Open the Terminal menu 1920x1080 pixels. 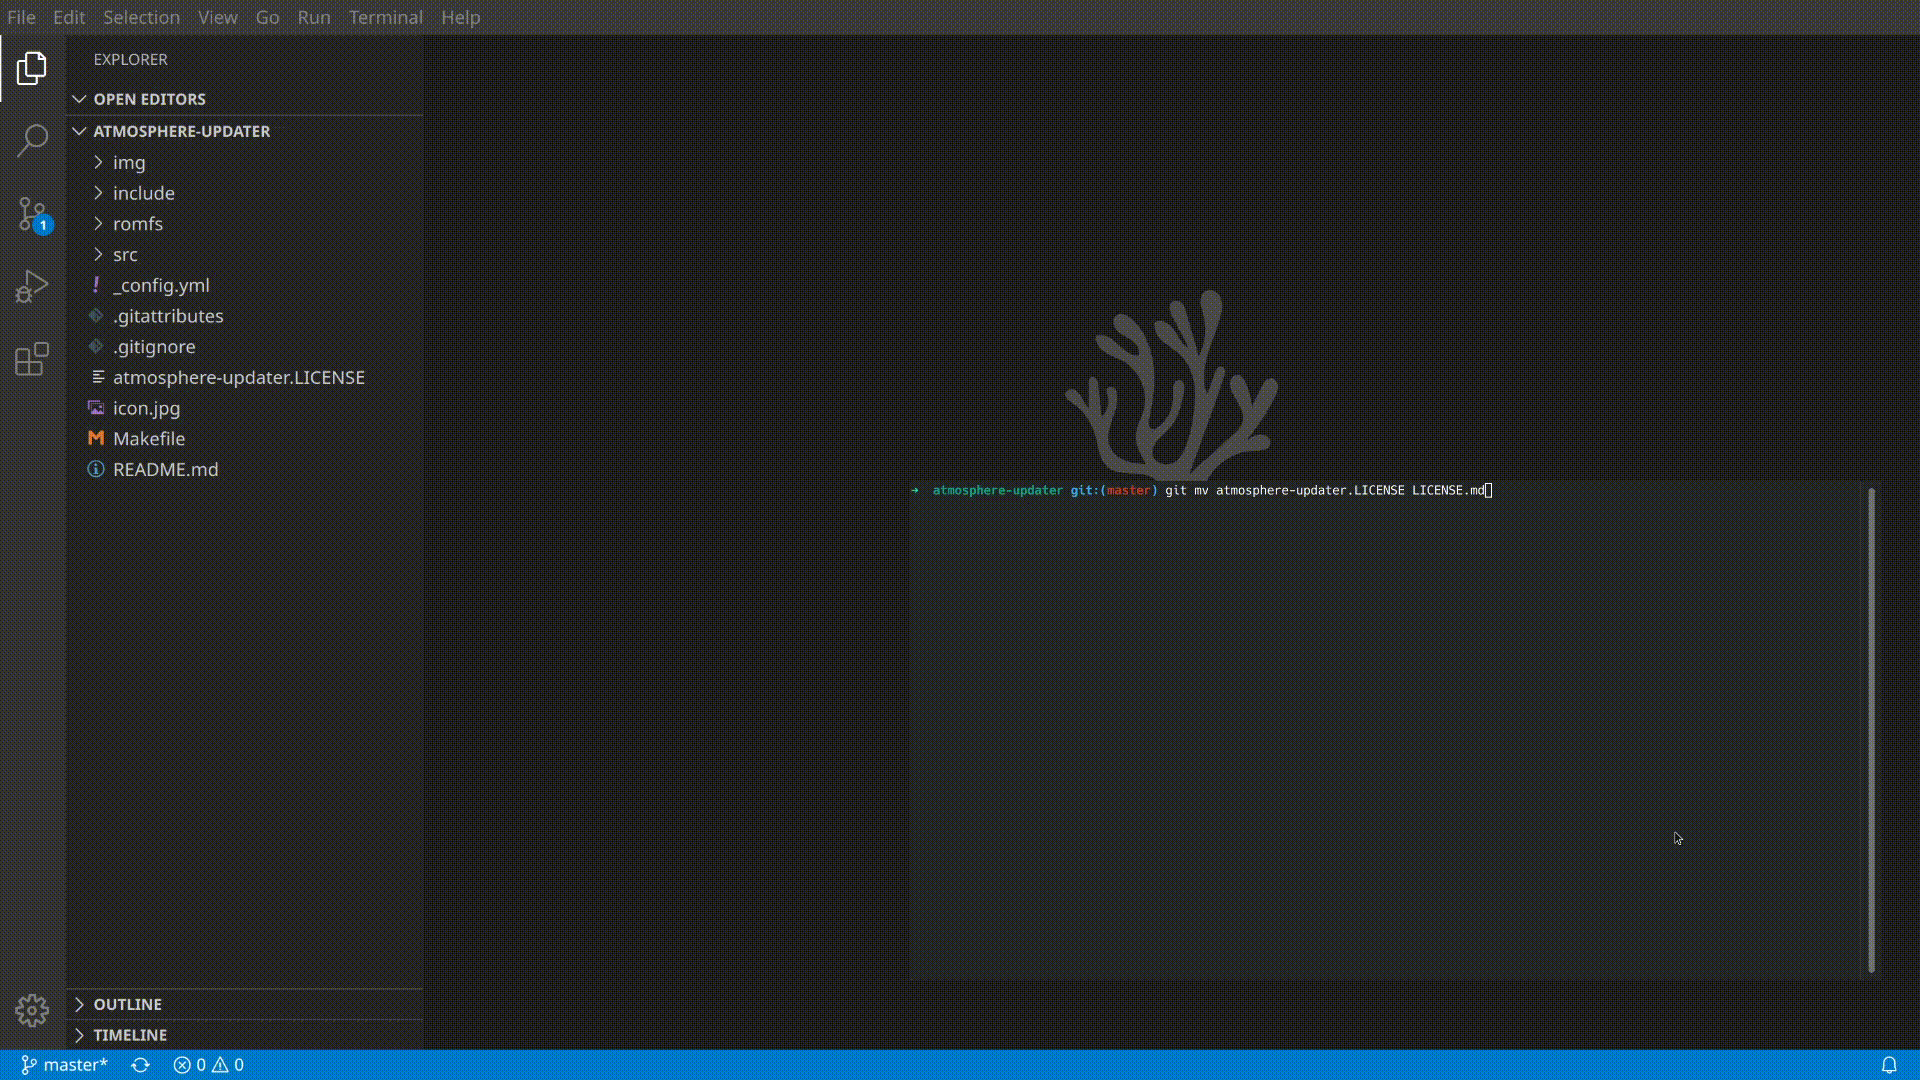[386, 17]
